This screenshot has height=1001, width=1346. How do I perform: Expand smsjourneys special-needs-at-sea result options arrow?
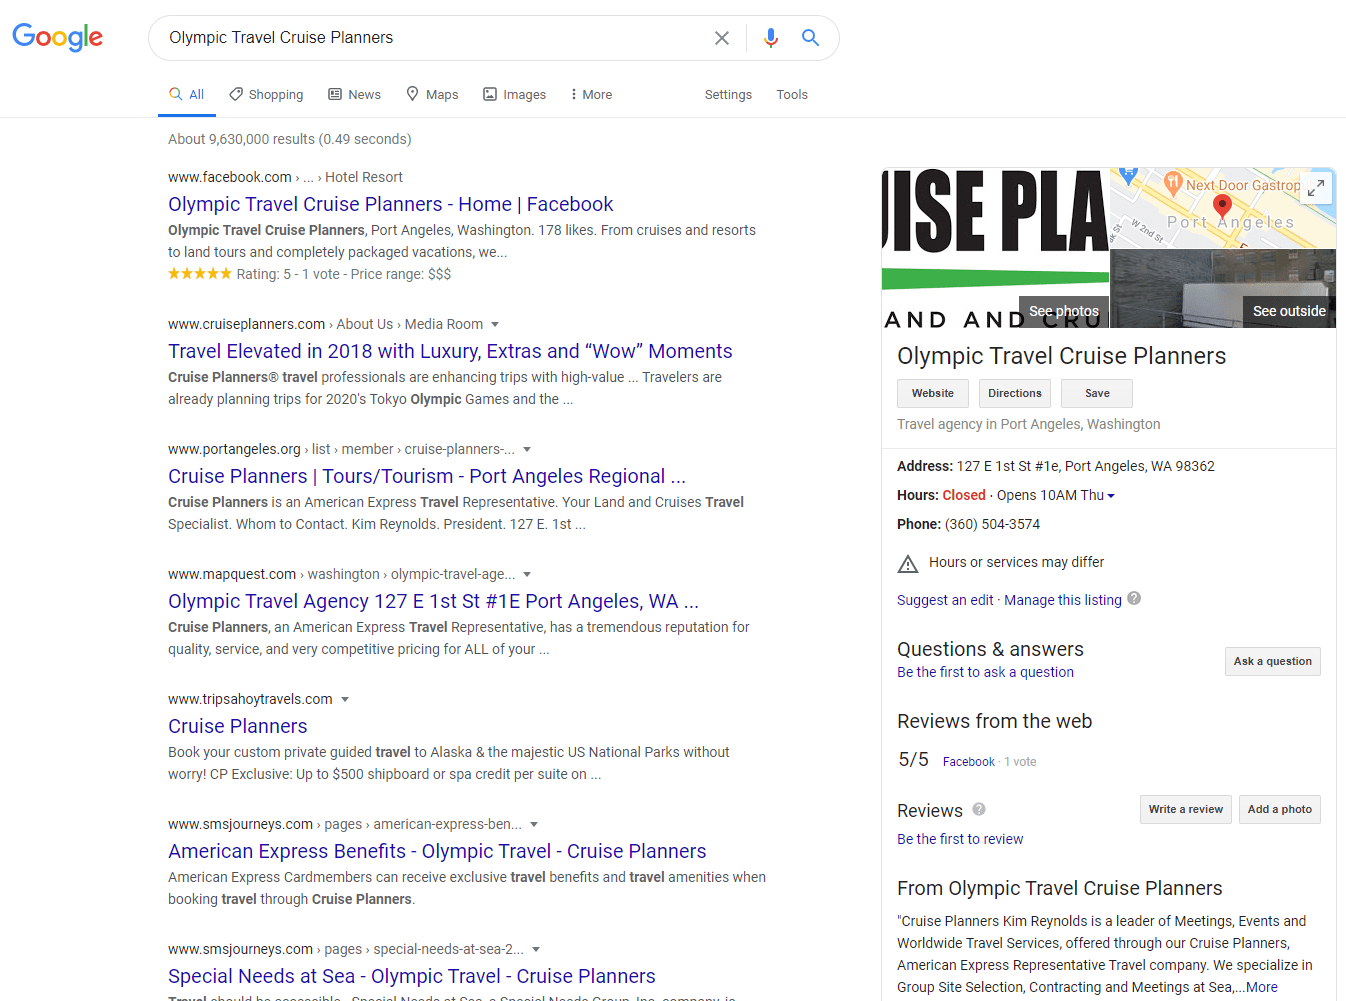(x=536, y=950)
